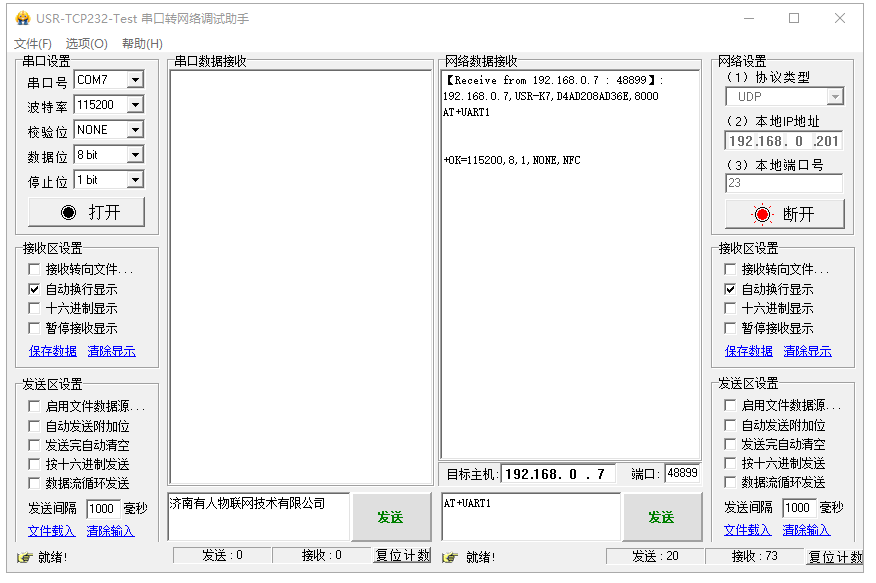This screenshot has height=583, width=876.
Task: Click the network 发送 send button
Action: (661, 517)
